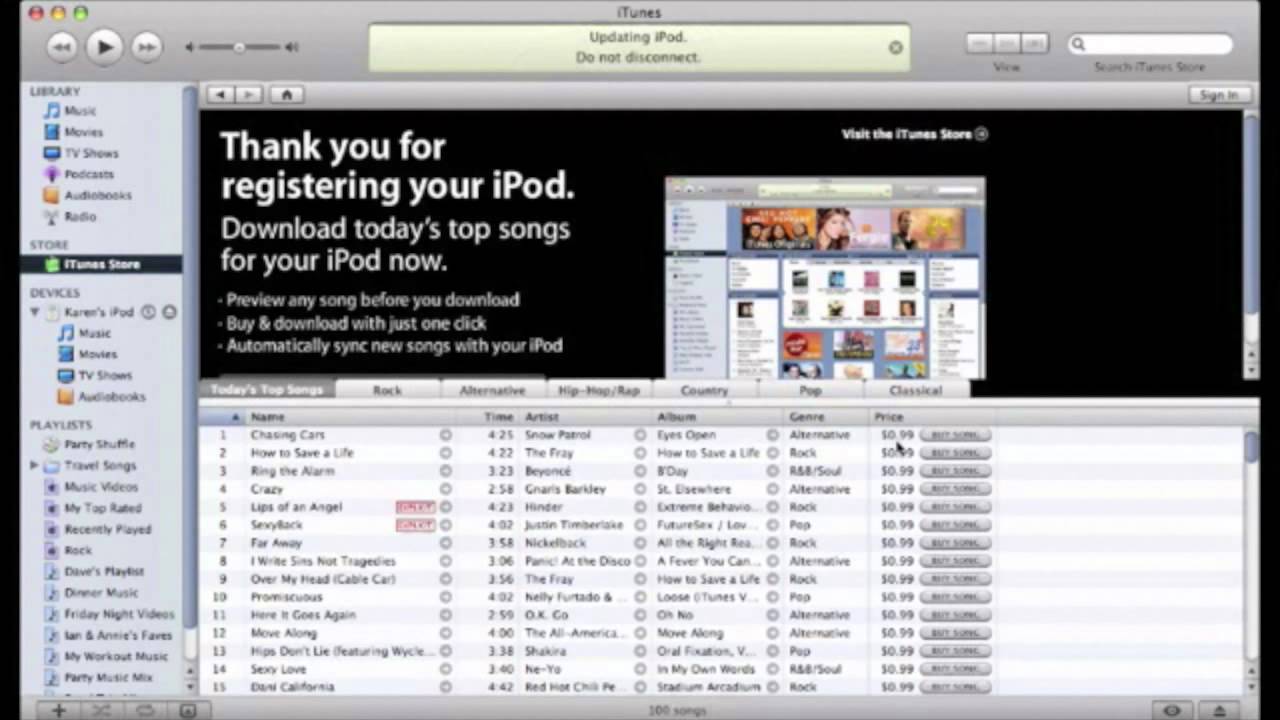Switch to the Rock tab

click(387, 390)
